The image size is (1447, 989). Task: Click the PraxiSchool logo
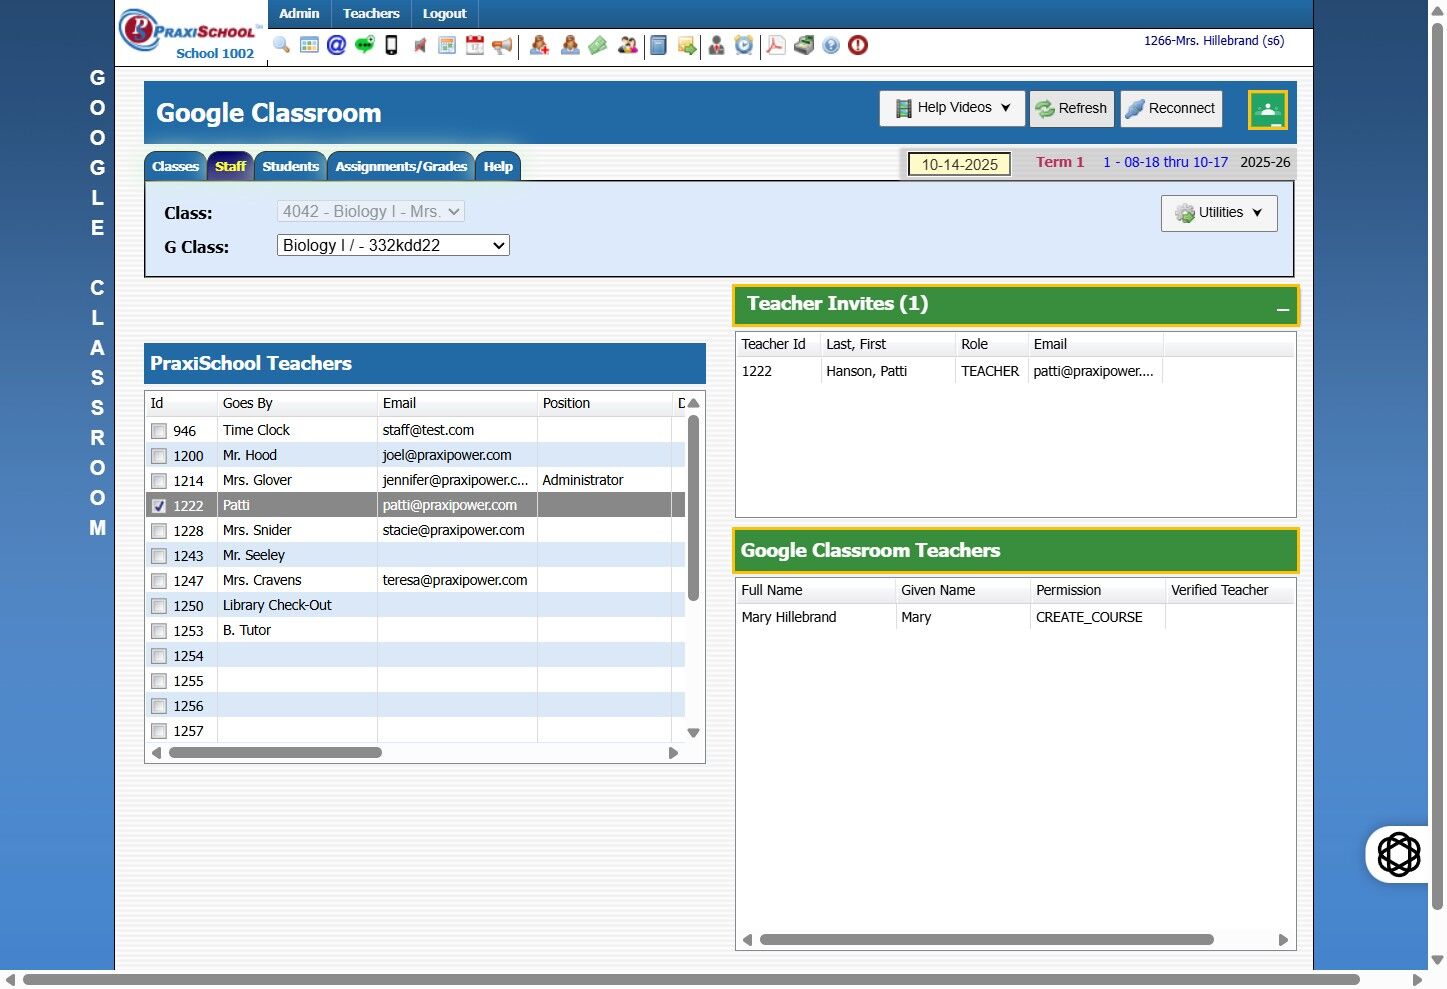(191, 34)
